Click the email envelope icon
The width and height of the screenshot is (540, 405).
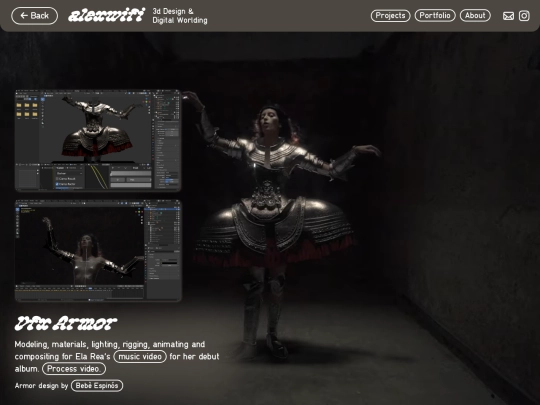click(508, 16)
